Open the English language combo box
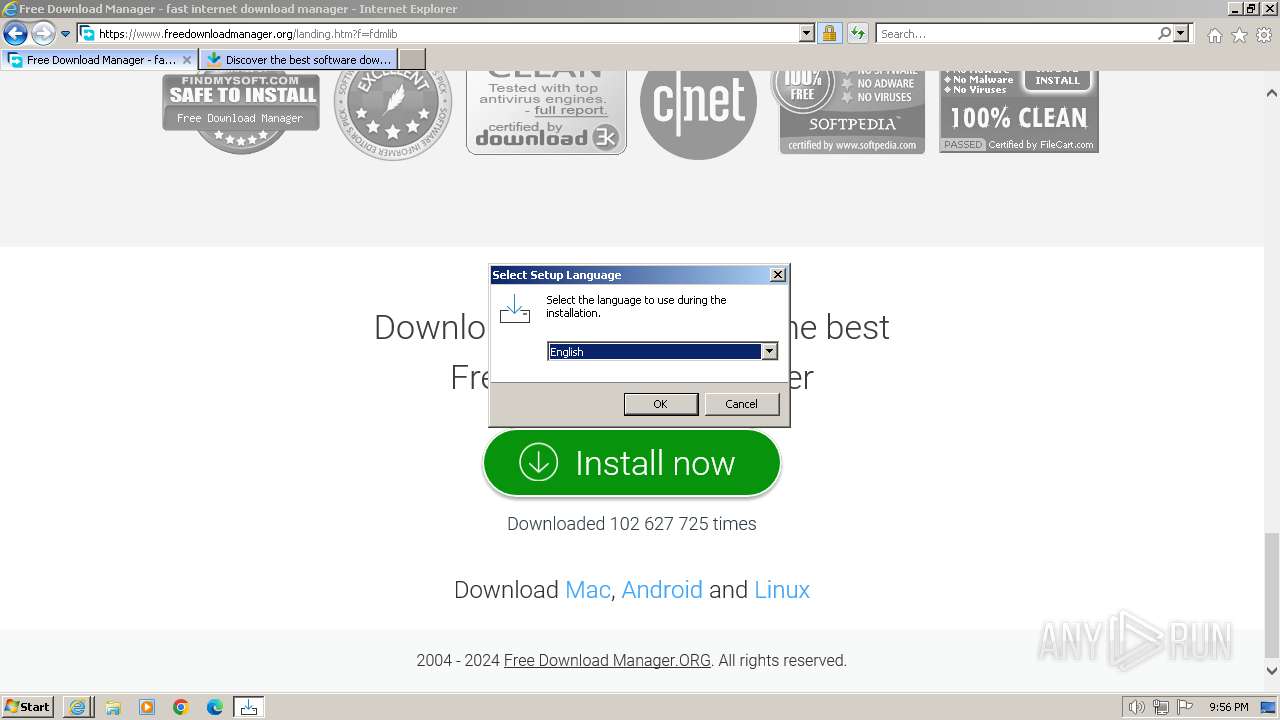This screenshot has width=1280, height=720. tap(662, 352)
